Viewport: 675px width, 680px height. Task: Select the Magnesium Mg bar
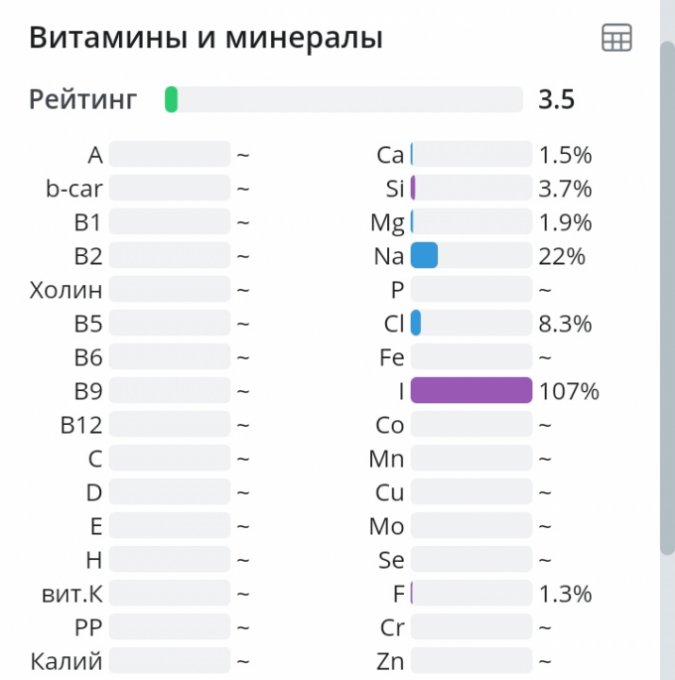[x=471, y=222]
